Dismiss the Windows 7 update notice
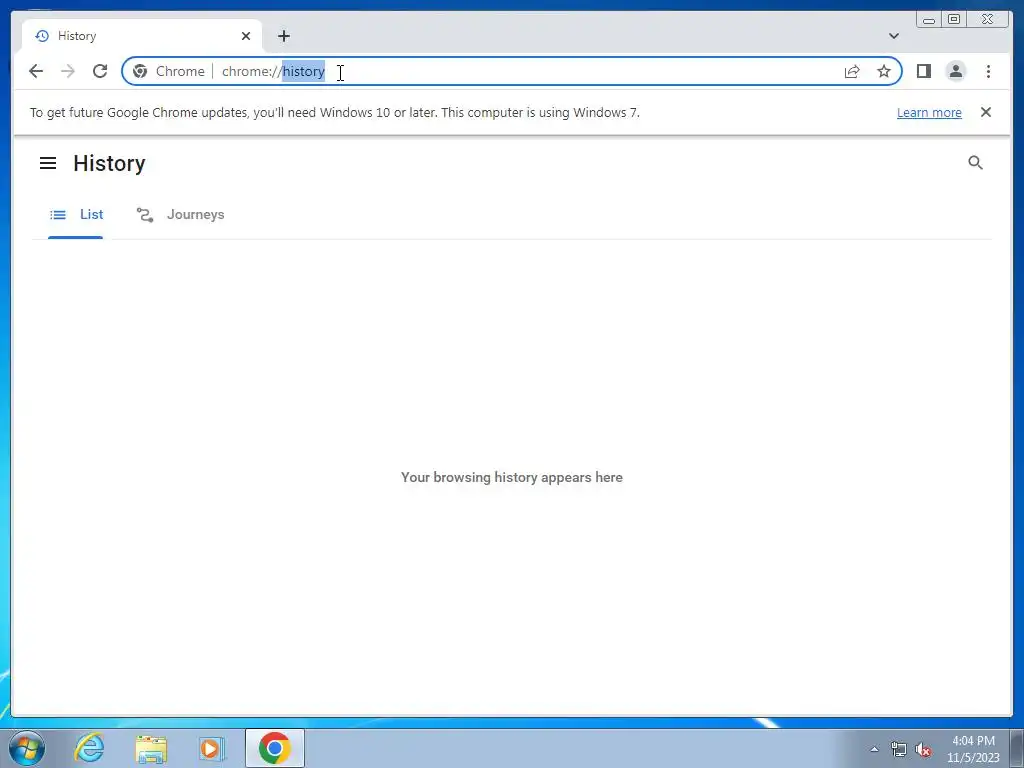This screenshot has height=768, width=1024. coord(986,112)
